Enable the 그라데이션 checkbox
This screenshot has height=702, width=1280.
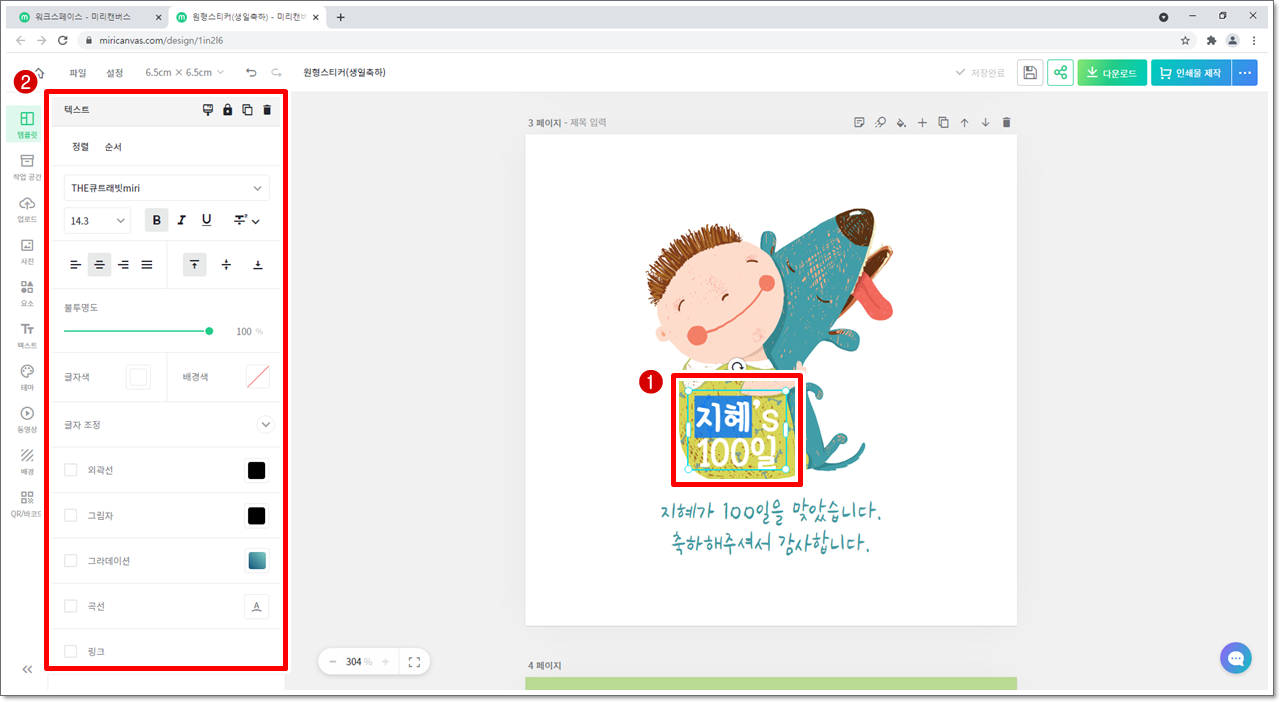pos(71,561)
